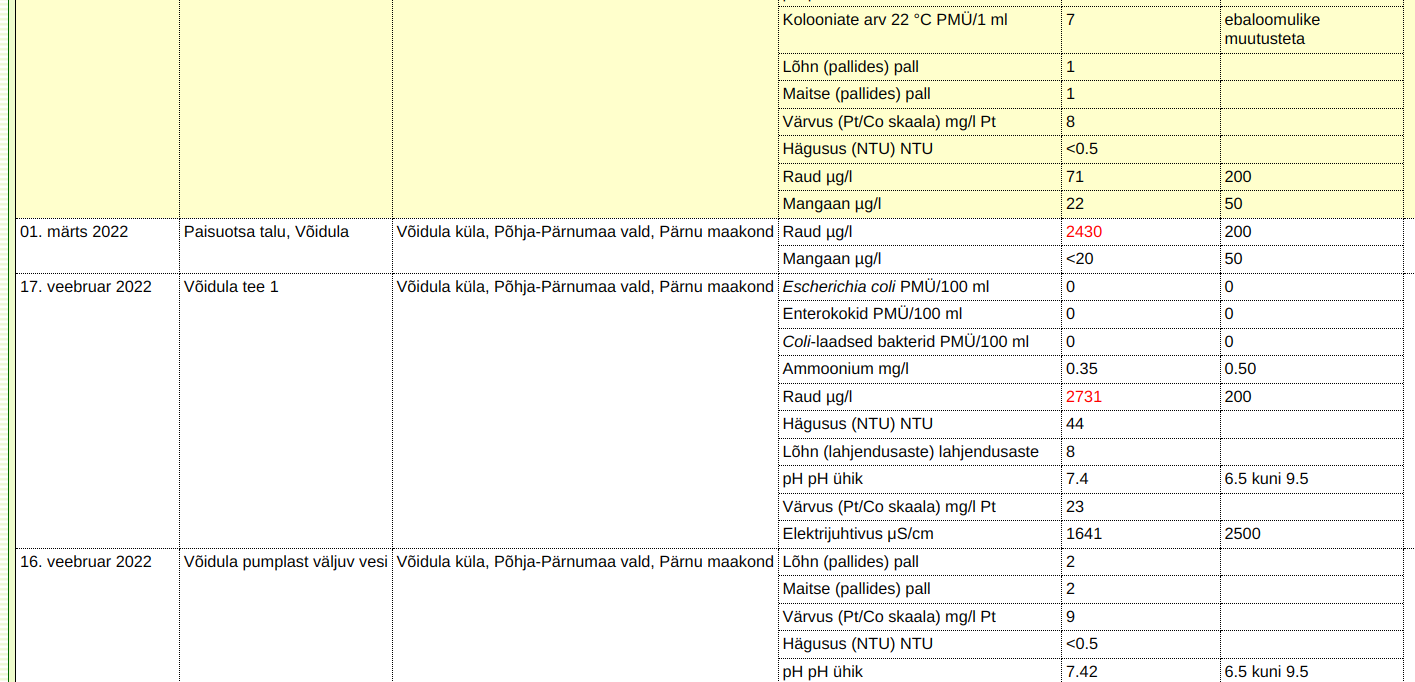Click the 'Võidula tee 1' location cell

(x=285, y=410)
